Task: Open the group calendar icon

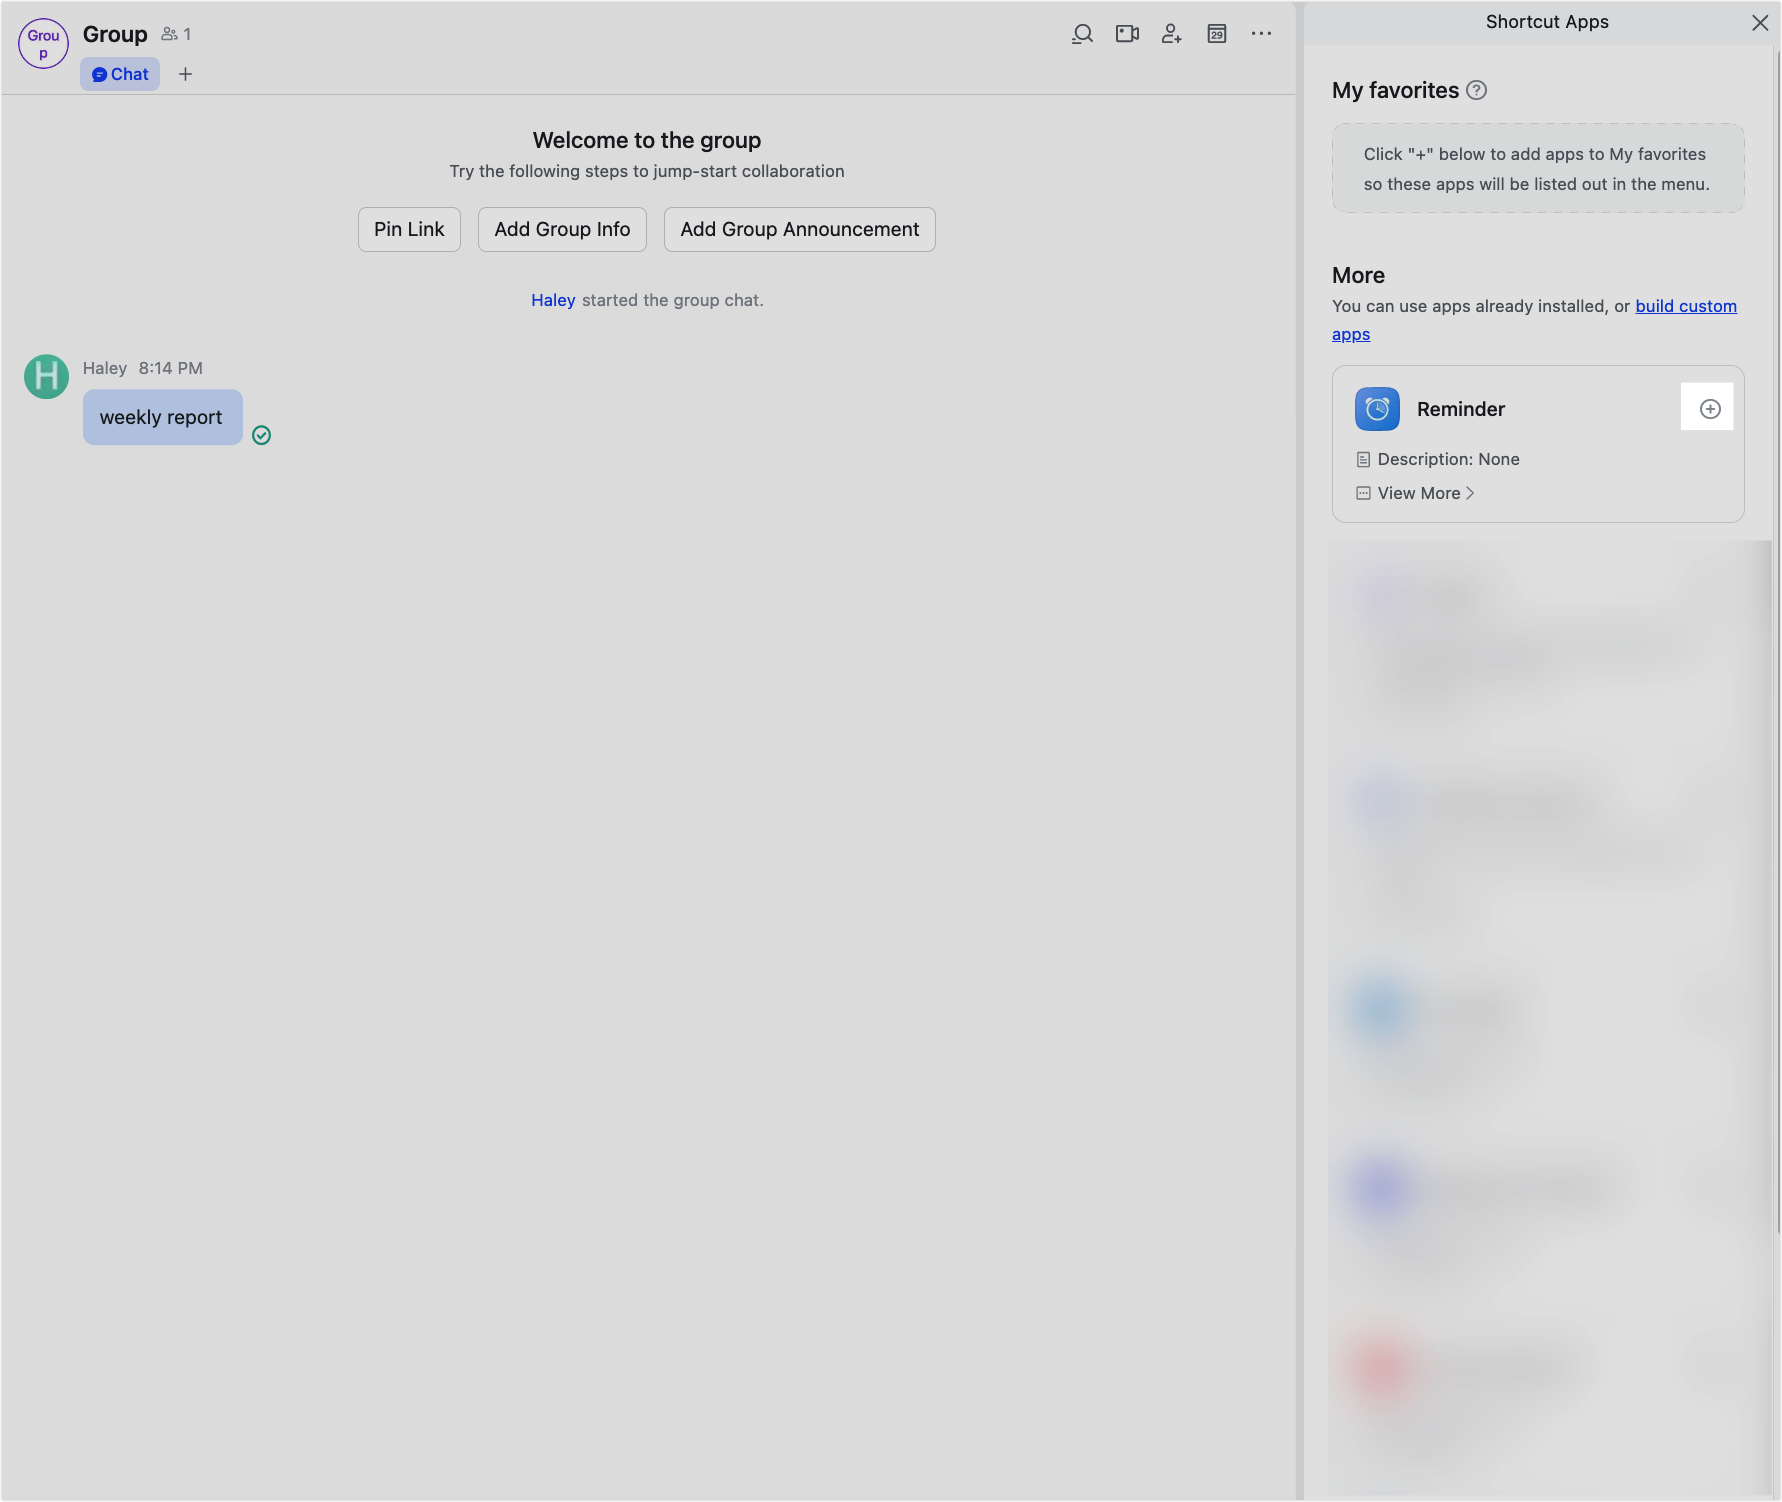Action: point(1217,33)
